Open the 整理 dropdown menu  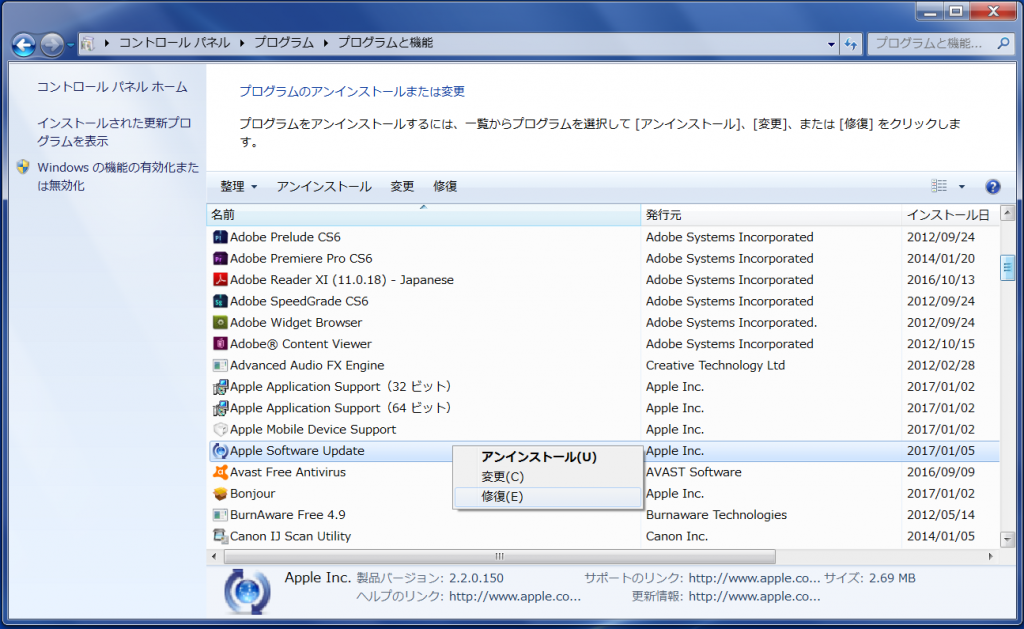(238, 187)
